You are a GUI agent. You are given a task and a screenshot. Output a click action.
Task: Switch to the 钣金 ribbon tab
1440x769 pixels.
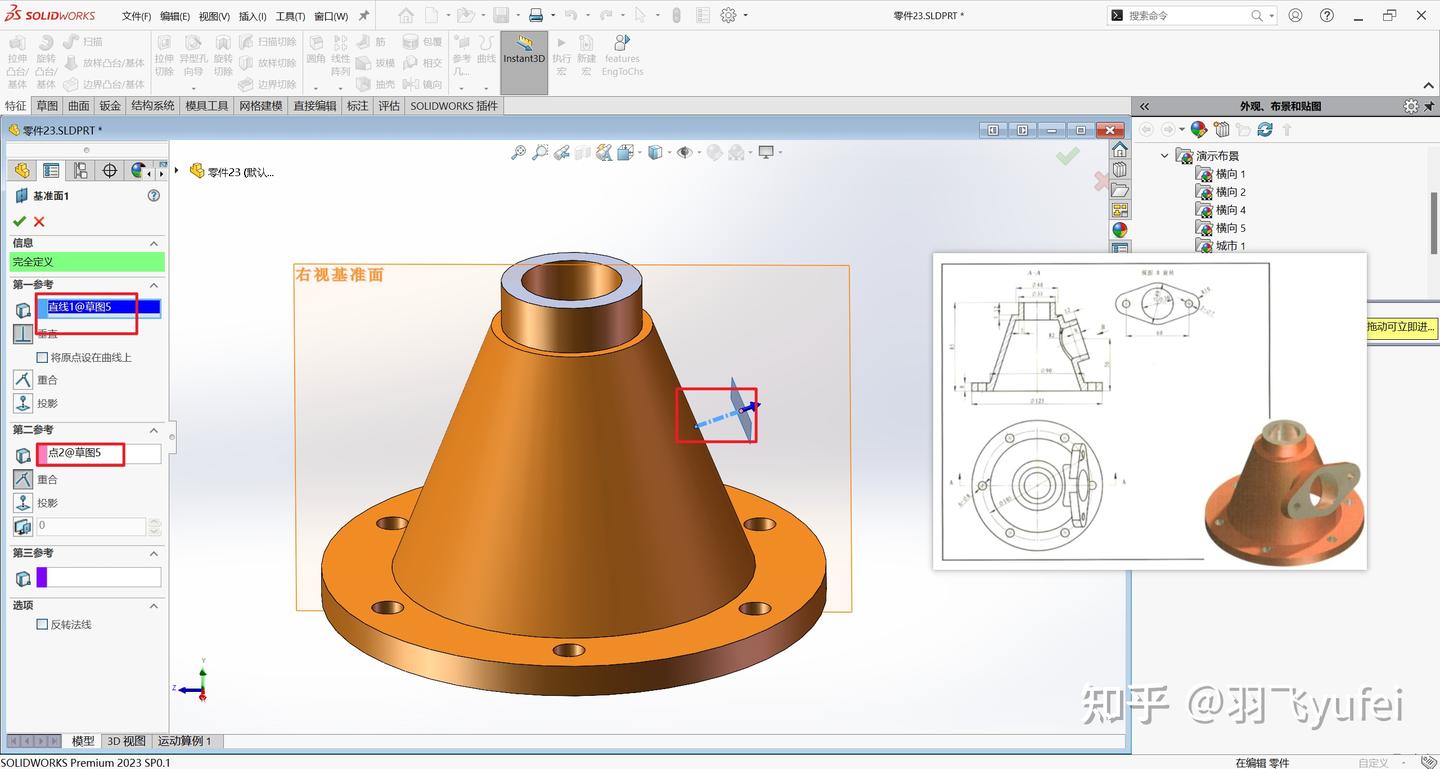tap(110, 106)
